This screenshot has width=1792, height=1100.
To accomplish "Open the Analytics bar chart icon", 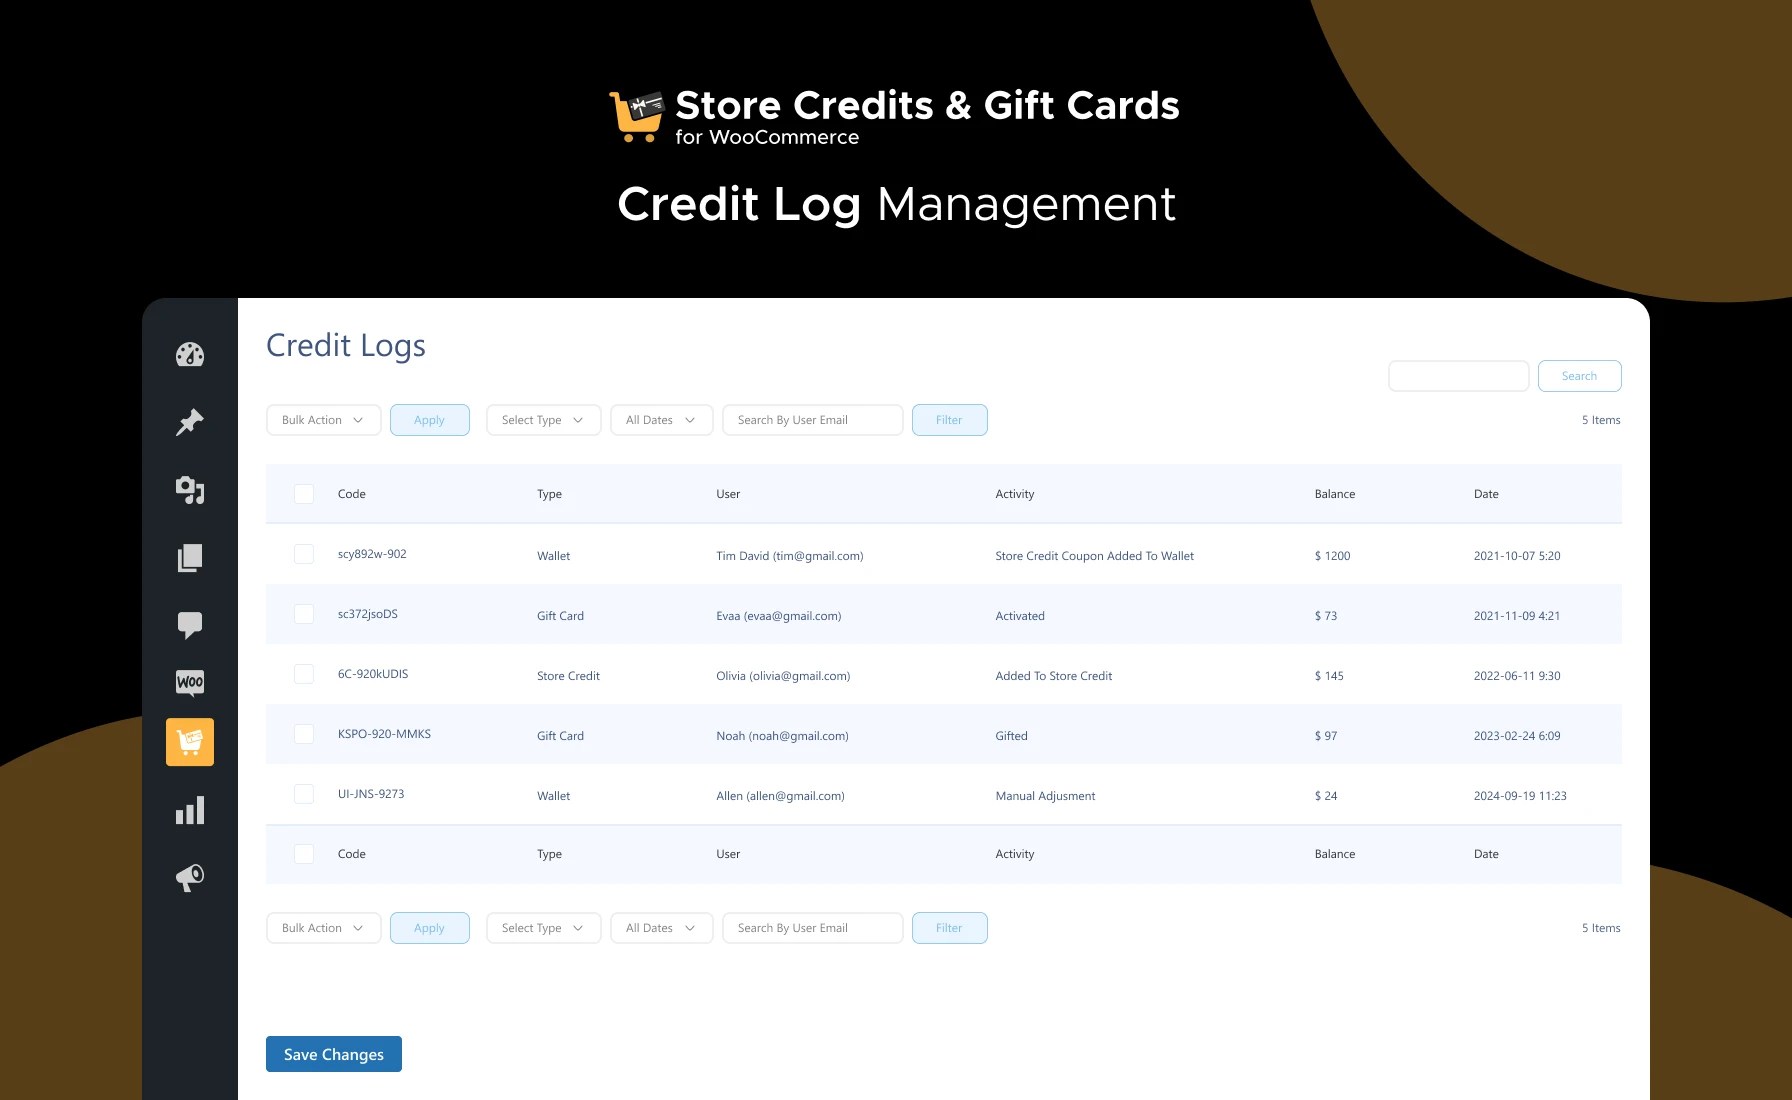I will (x=190, y=810).
